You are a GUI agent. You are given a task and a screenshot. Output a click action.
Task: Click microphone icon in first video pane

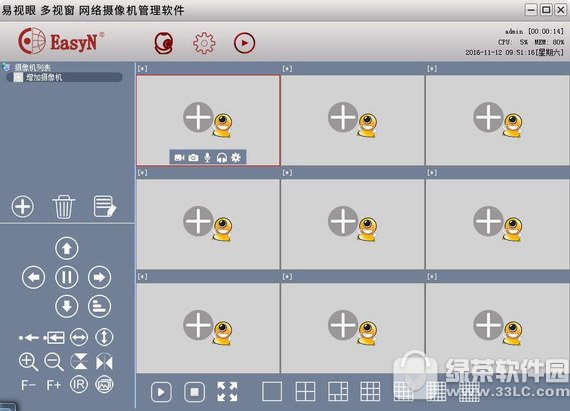[207, 158]
